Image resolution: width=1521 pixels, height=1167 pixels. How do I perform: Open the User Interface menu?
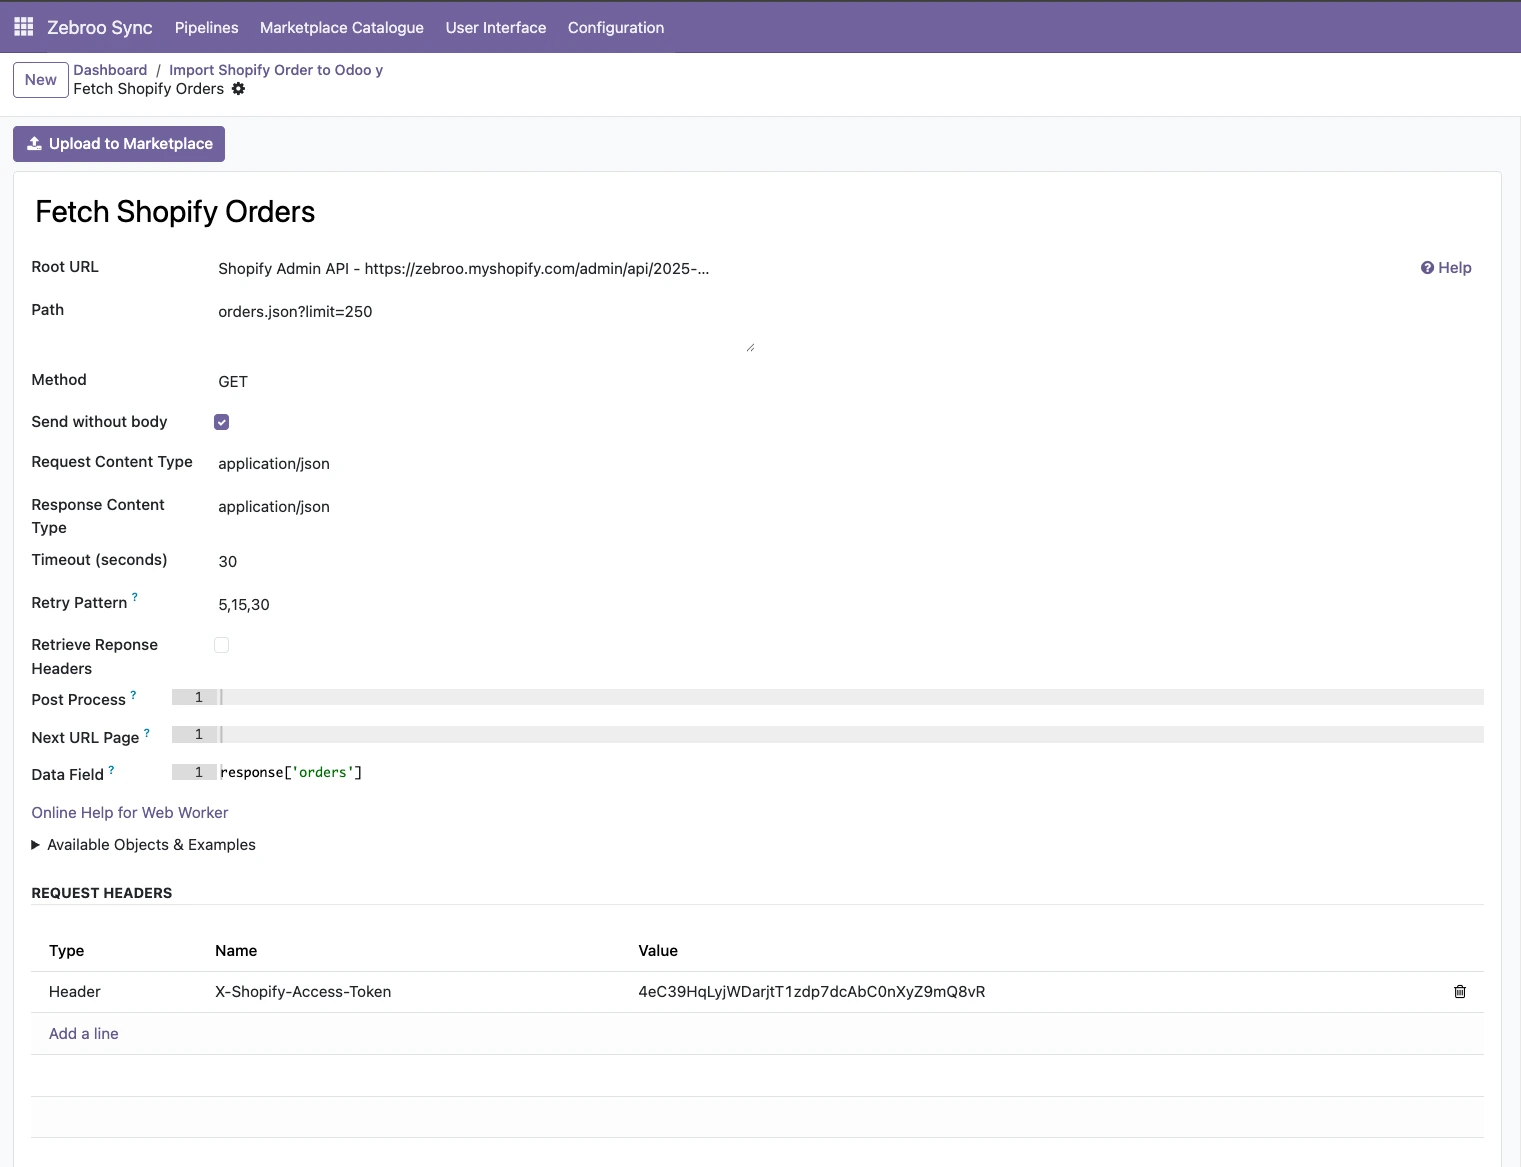click(496, 27)
